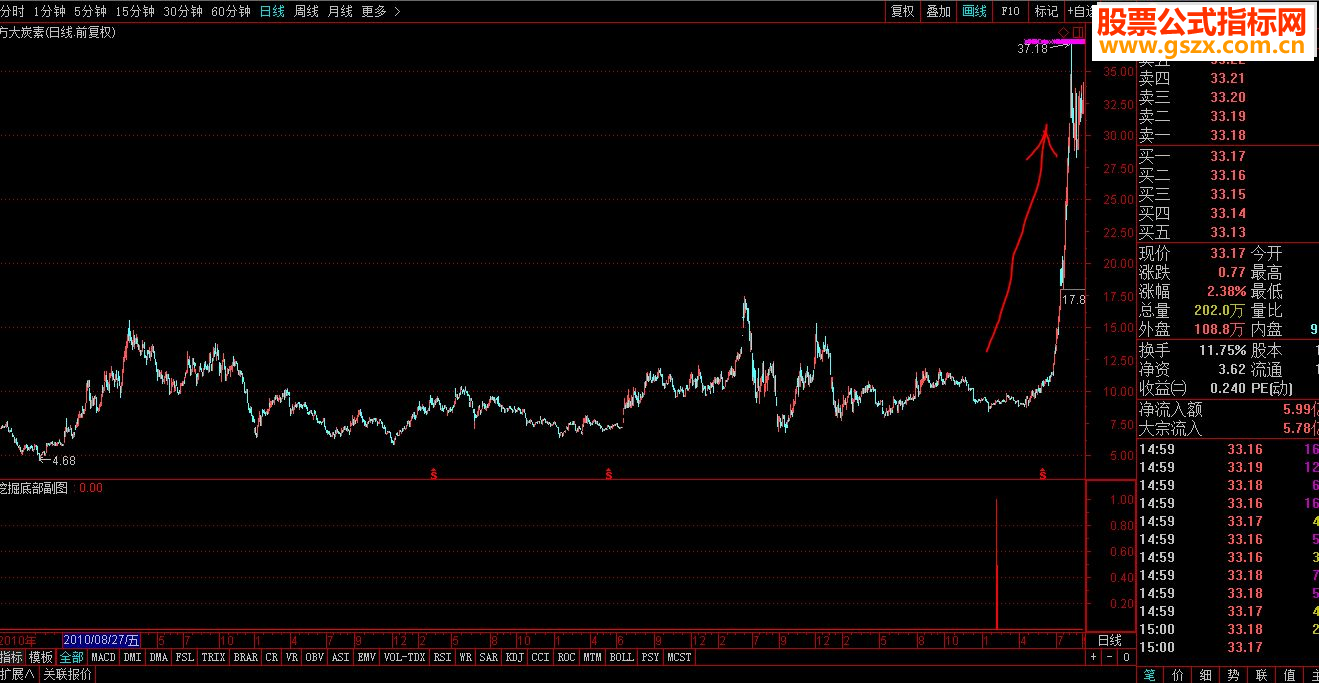Click the 日线 period label below chart
Viewport: 1319px width, 683px height.
(x=1109, y=640)
